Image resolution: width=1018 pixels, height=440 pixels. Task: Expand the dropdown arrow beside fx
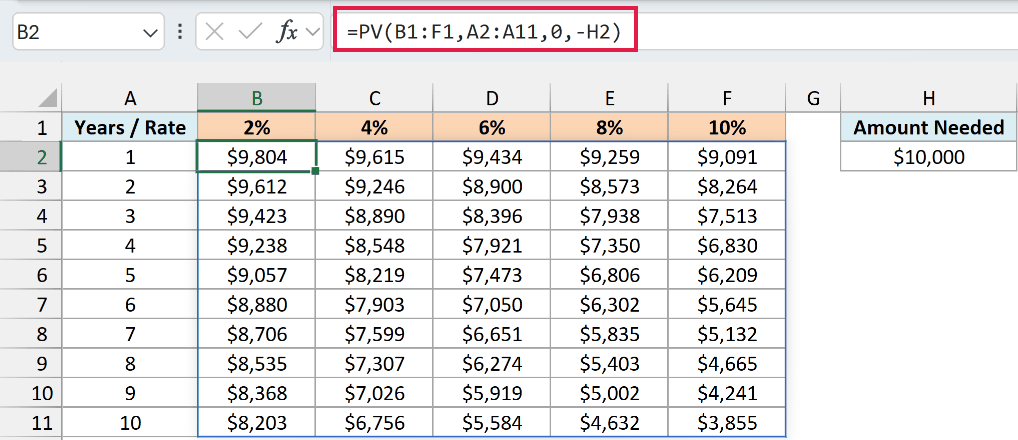(x=313, y=32)
